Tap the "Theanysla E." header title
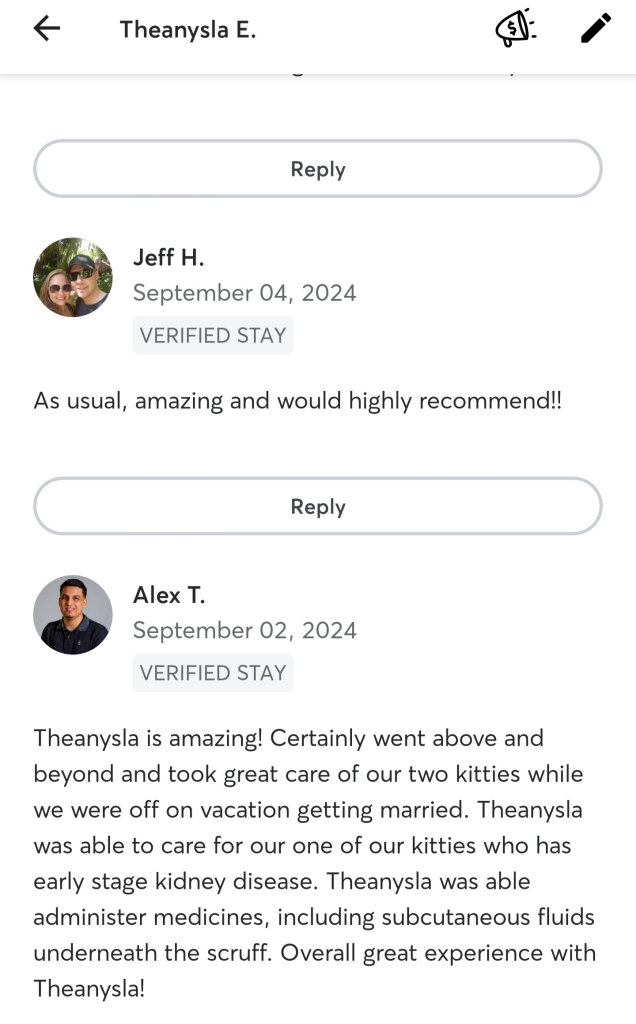 [188, 30]
